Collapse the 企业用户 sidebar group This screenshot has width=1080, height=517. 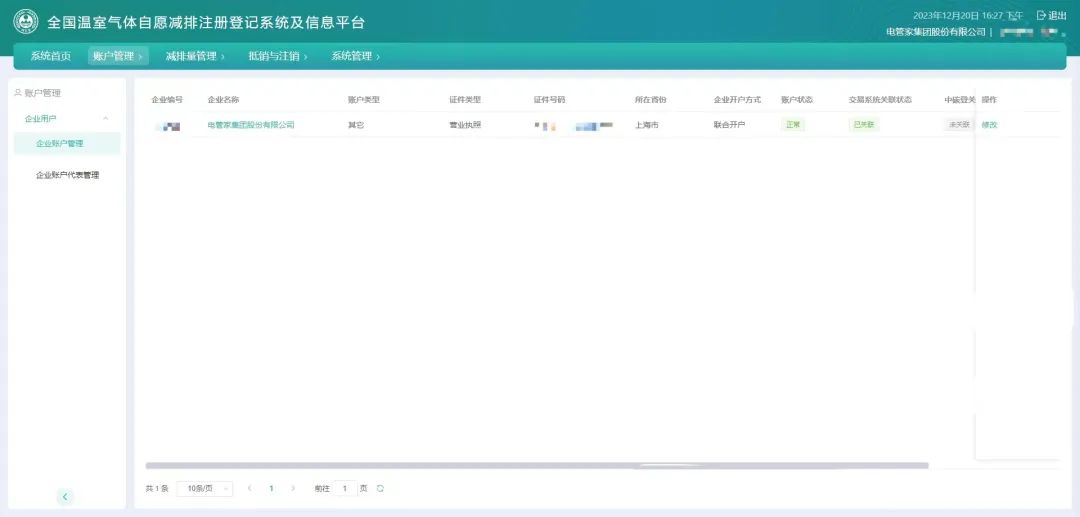pyautogui.click(x=105, y=119)
